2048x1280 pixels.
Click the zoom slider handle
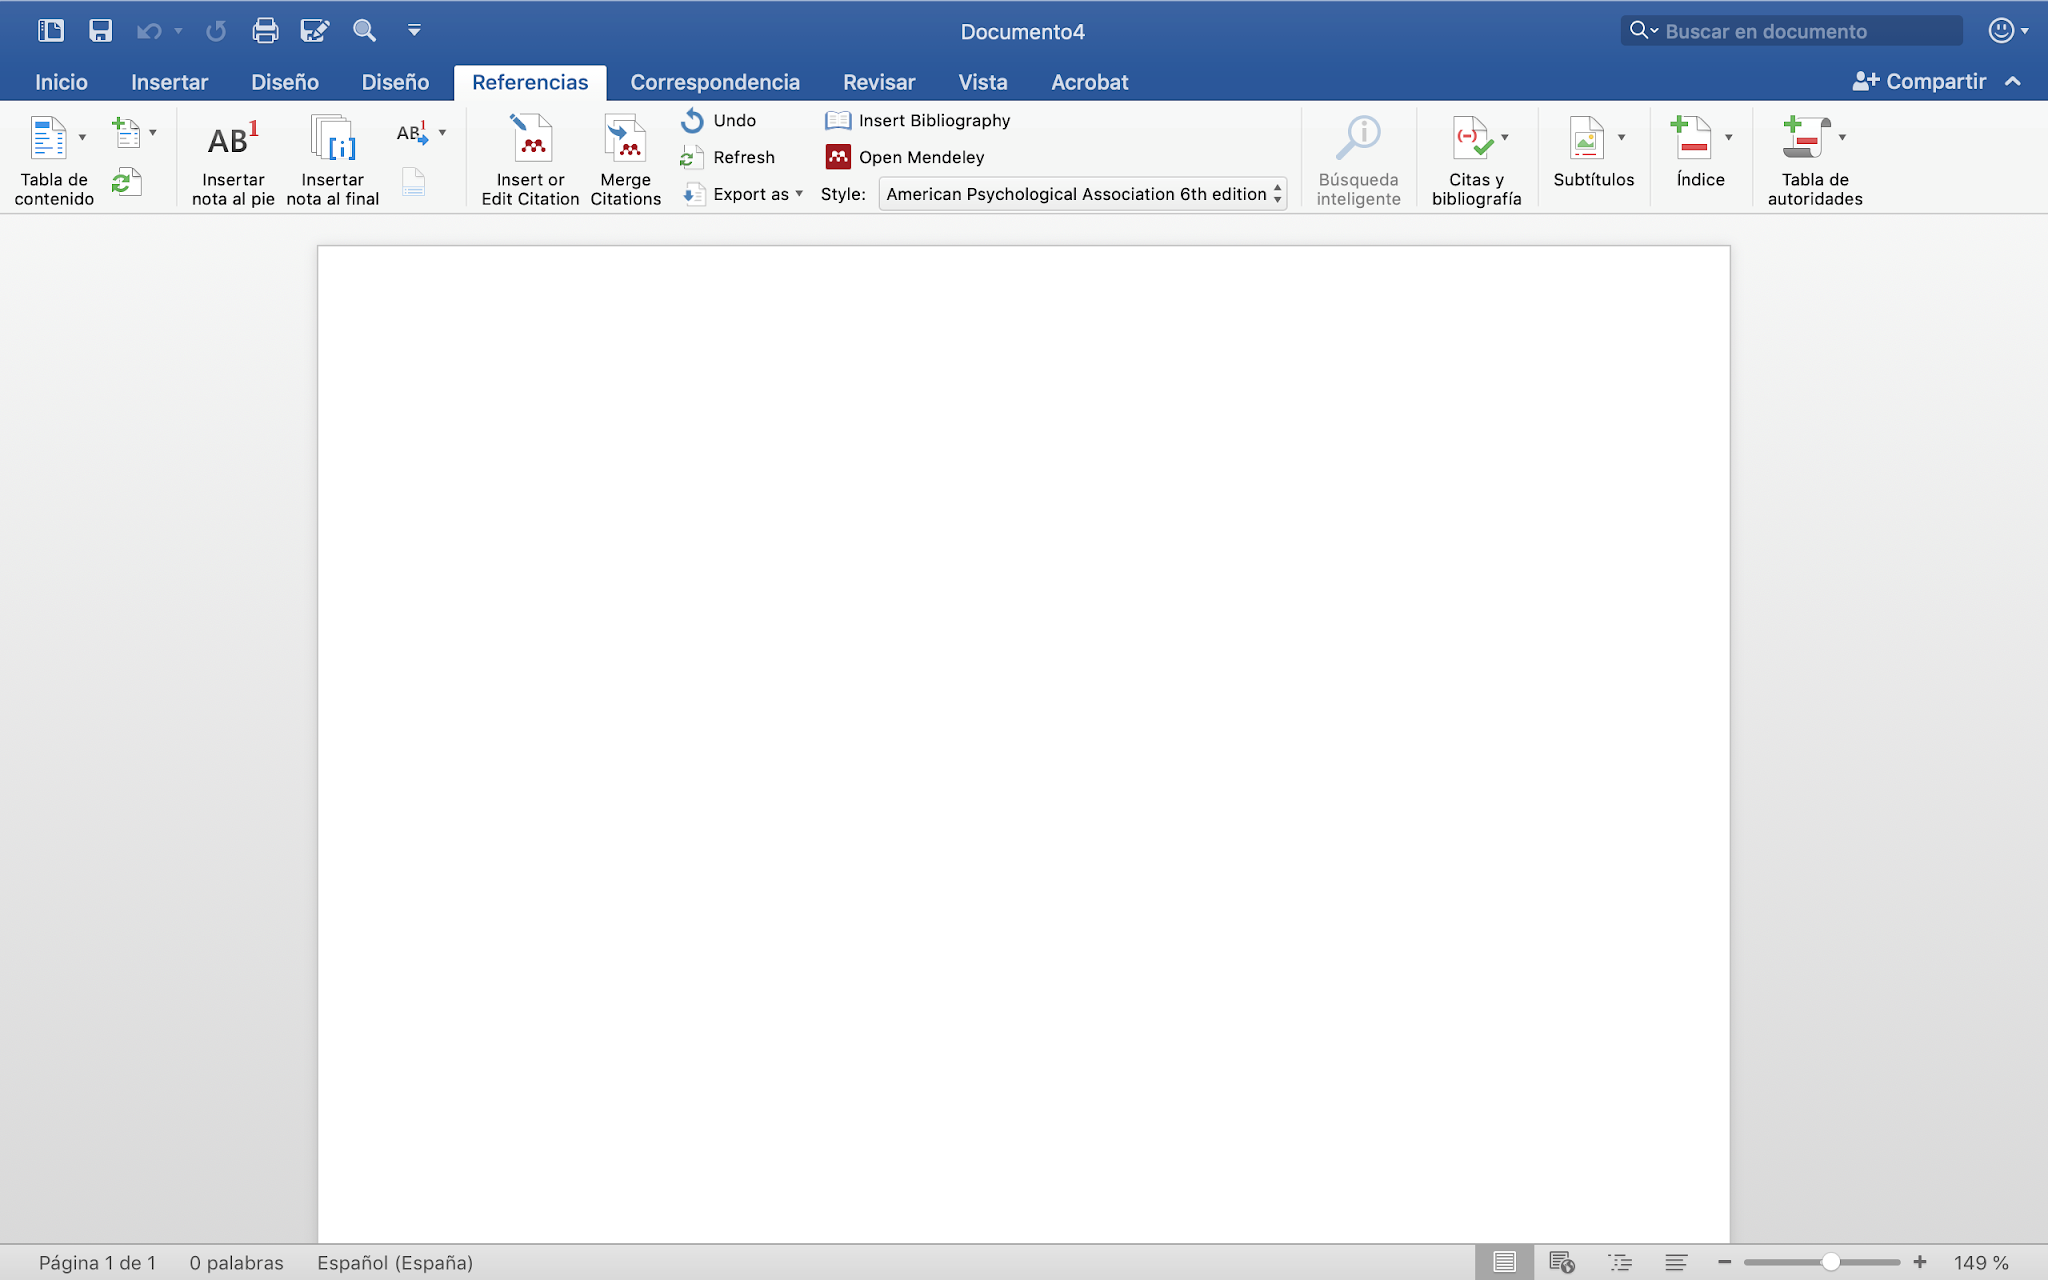[x=1830, y=1262]
